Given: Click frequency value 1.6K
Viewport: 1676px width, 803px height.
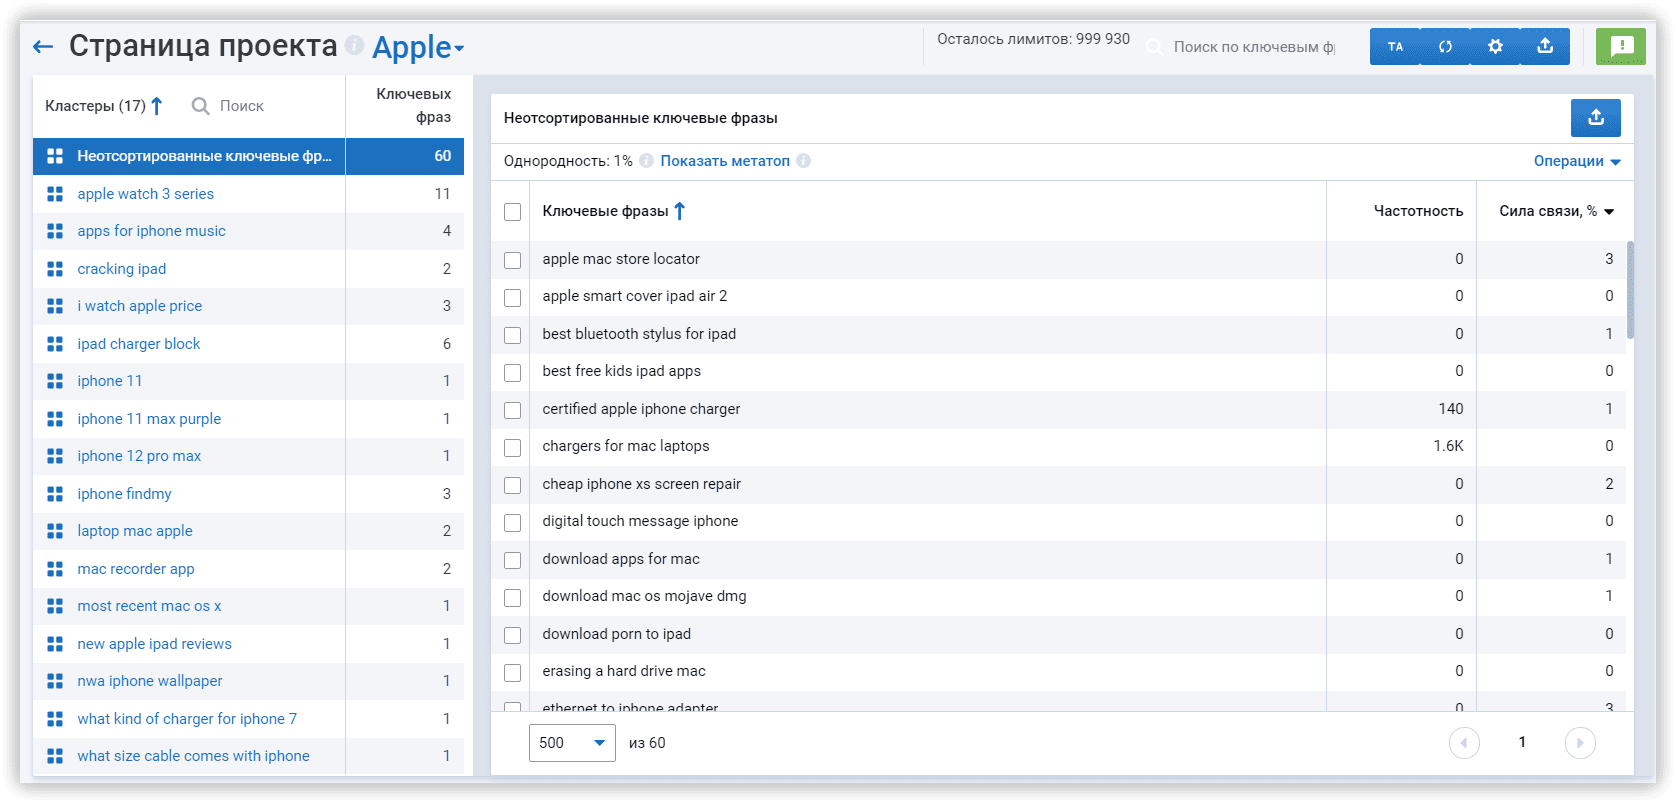Looking at the screenshot, I should [1448, 446].
